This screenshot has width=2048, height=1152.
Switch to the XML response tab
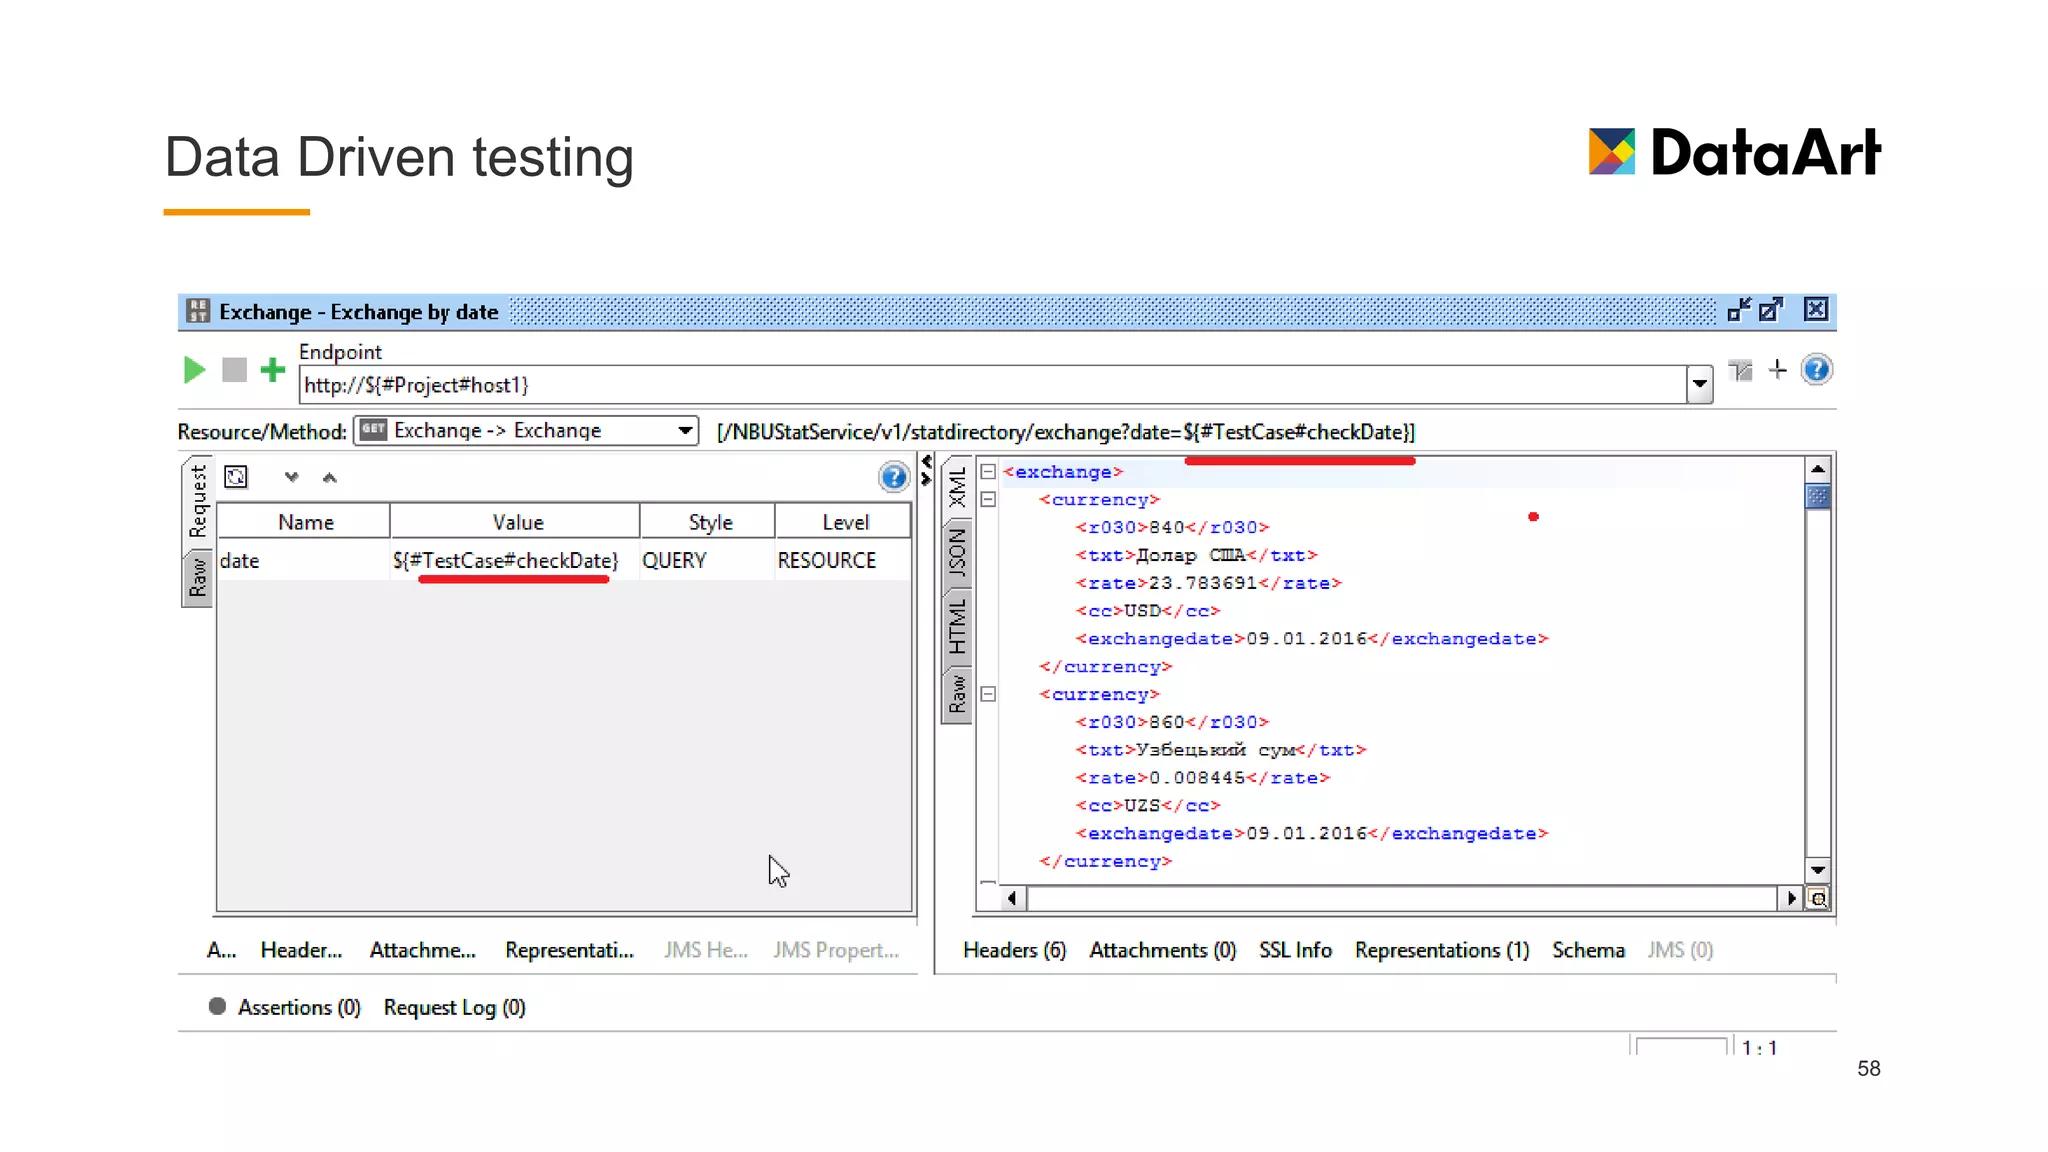point(957,487)
